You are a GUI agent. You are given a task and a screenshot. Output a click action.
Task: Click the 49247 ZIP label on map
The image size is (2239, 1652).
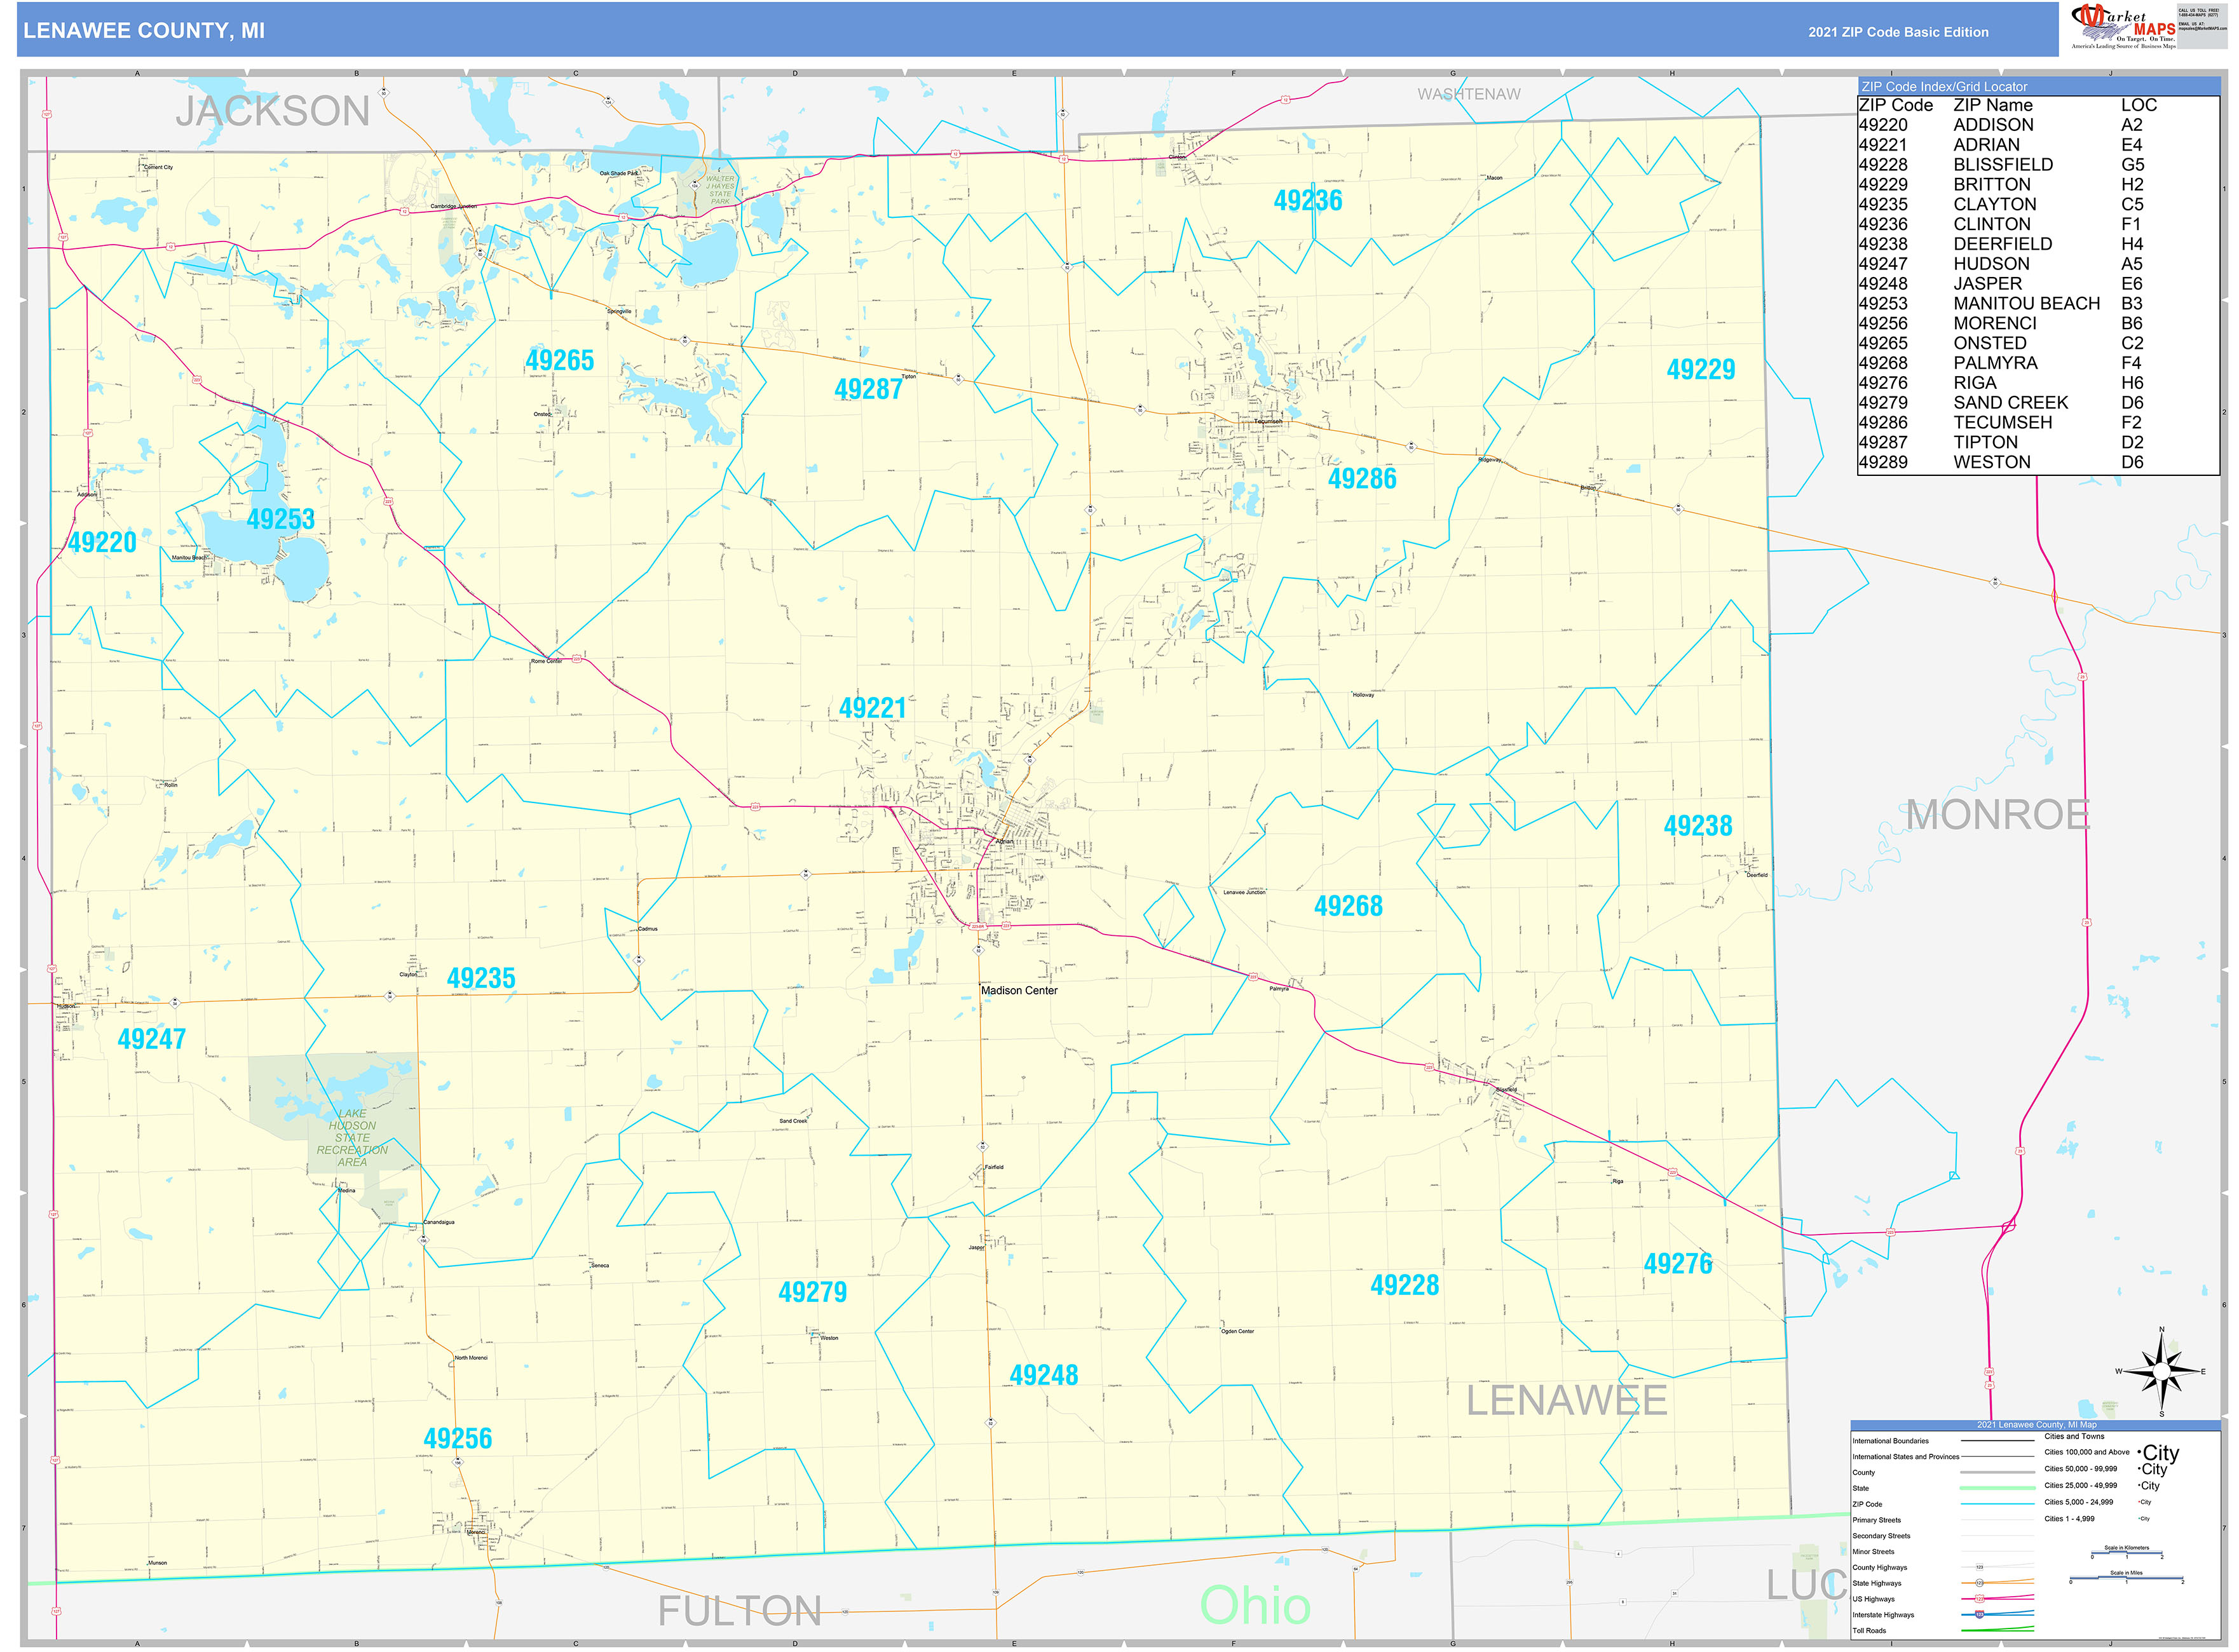pos(152,1039)
